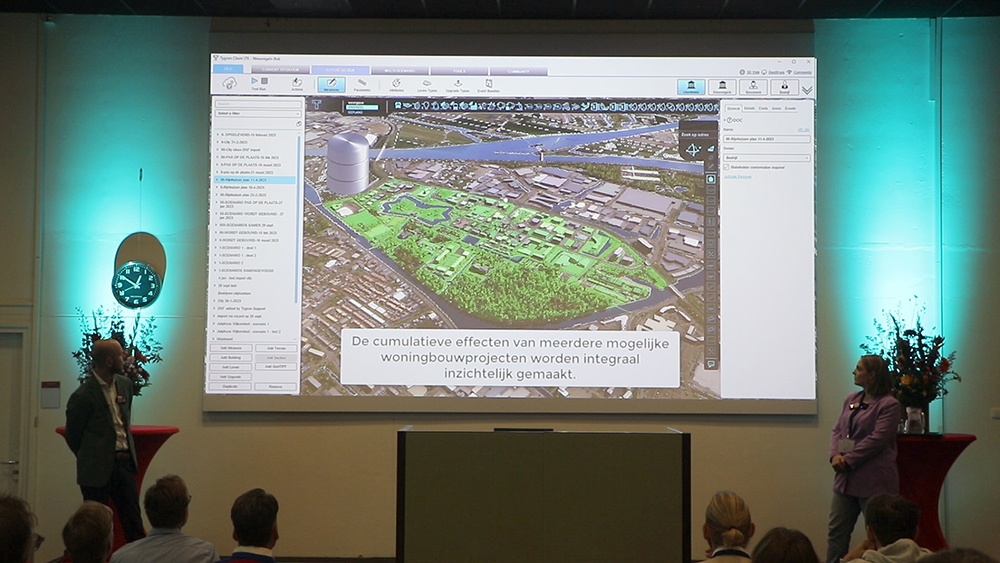Open the Levee Types icon
Viewport: 1000px width, 563px height.
[427, 84]
